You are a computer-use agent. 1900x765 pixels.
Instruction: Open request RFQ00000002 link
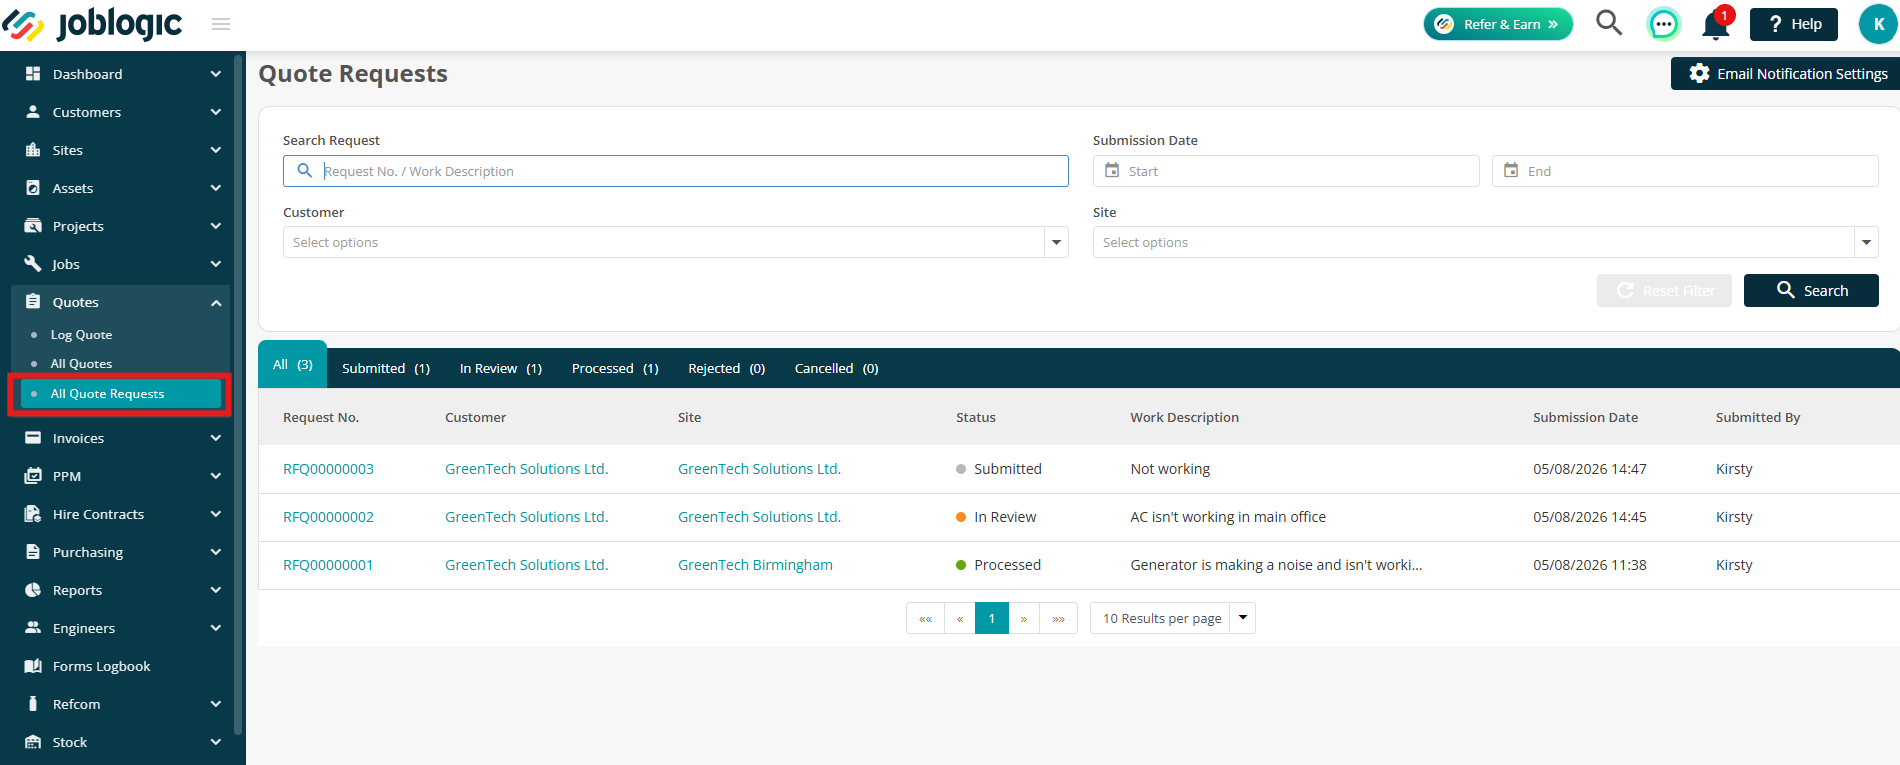(328, 517)
